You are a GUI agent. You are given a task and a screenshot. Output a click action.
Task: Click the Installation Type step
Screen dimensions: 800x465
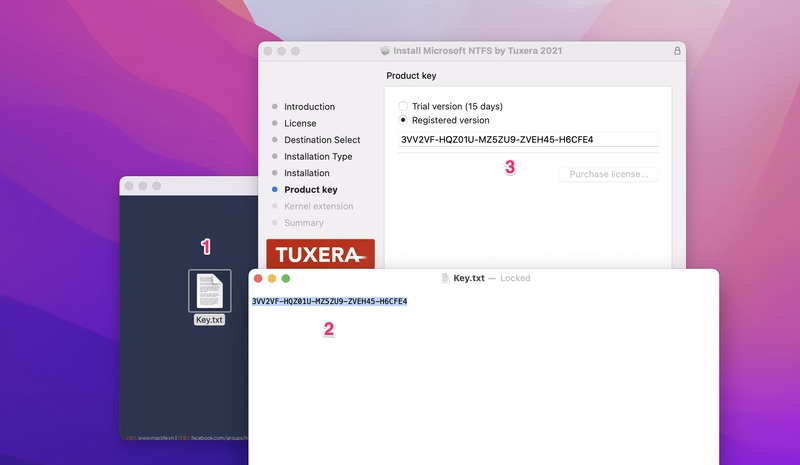coord(318,156)
